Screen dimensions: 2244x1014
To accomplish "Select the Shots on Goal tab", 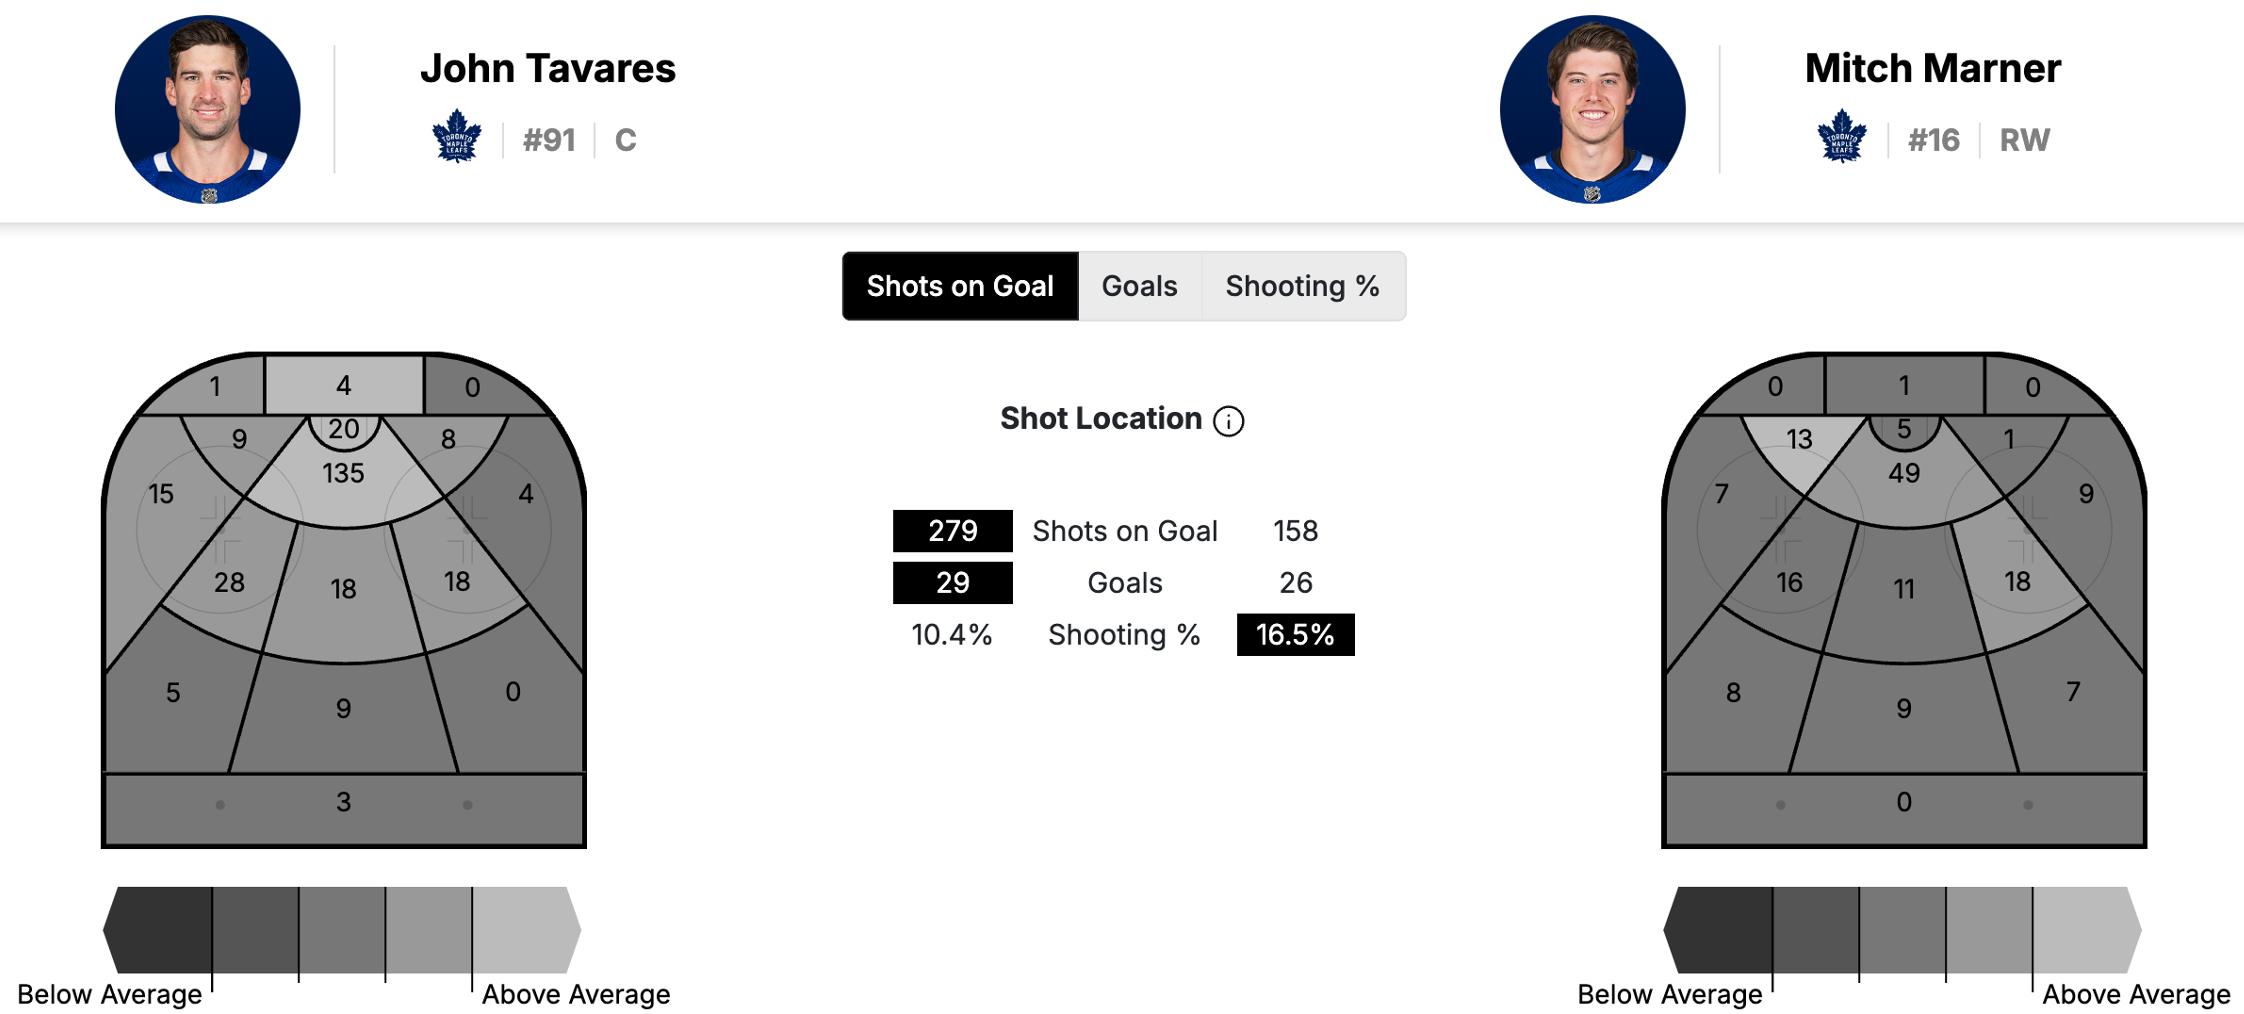I will click(960, 286).
